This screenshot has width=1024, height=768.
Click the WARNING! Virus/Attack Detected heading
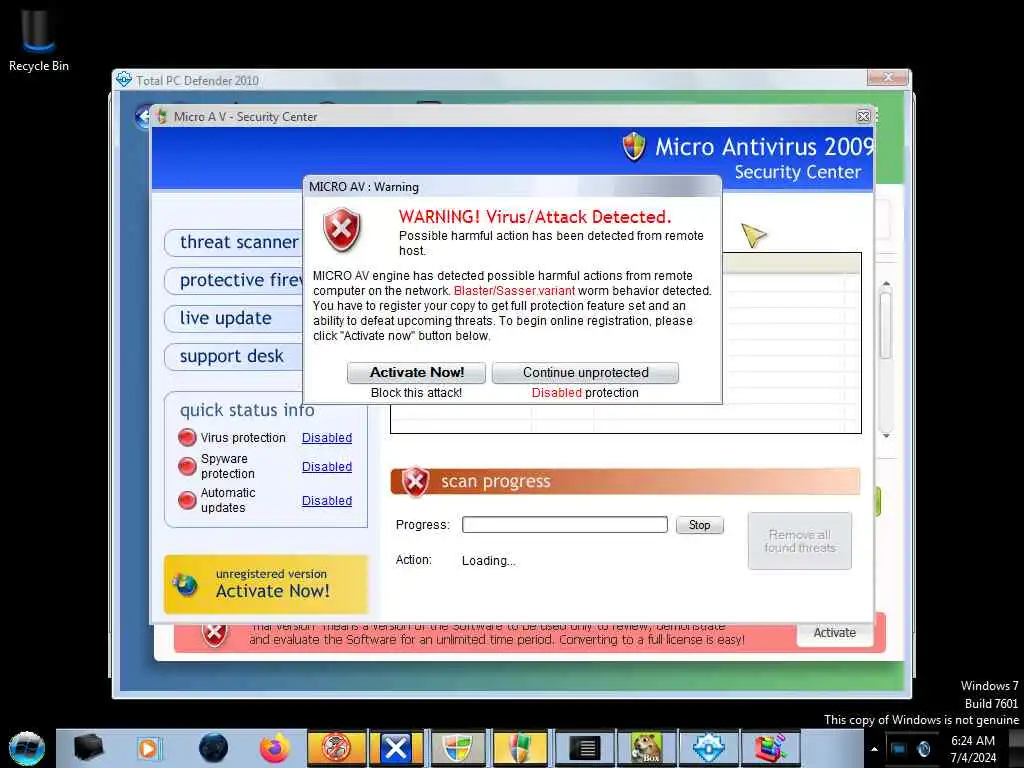pyautogui.click(x=535, y=217)
